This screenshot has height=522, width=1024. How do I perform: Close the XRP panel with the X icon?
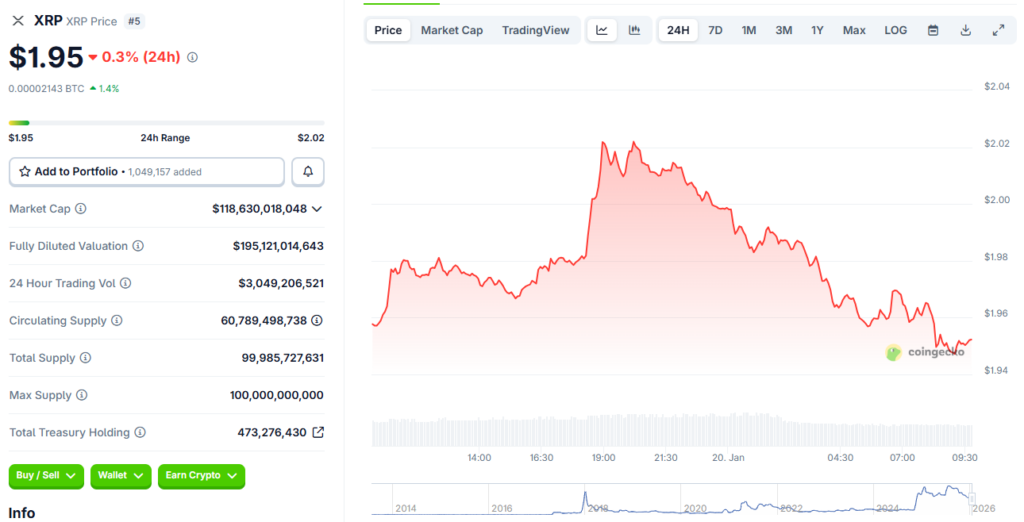point(18,21)
